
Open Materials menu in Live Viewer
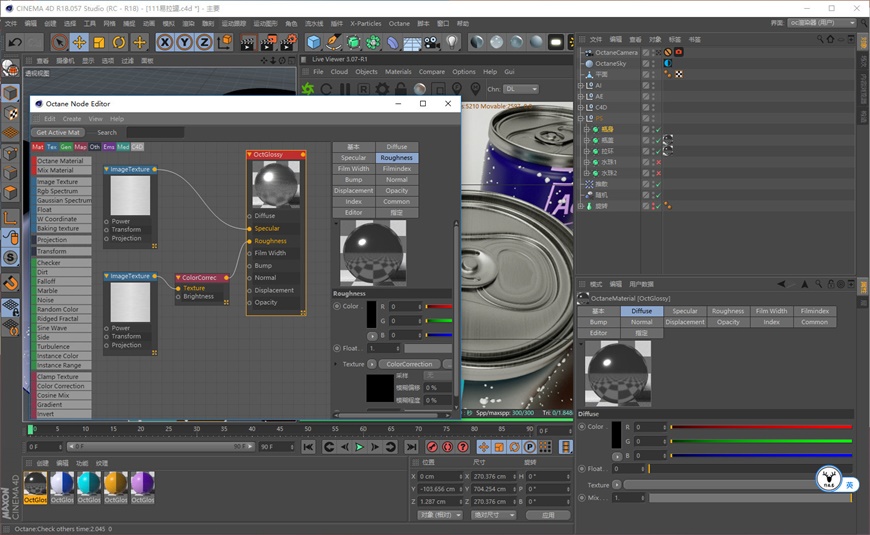(398, 72)
